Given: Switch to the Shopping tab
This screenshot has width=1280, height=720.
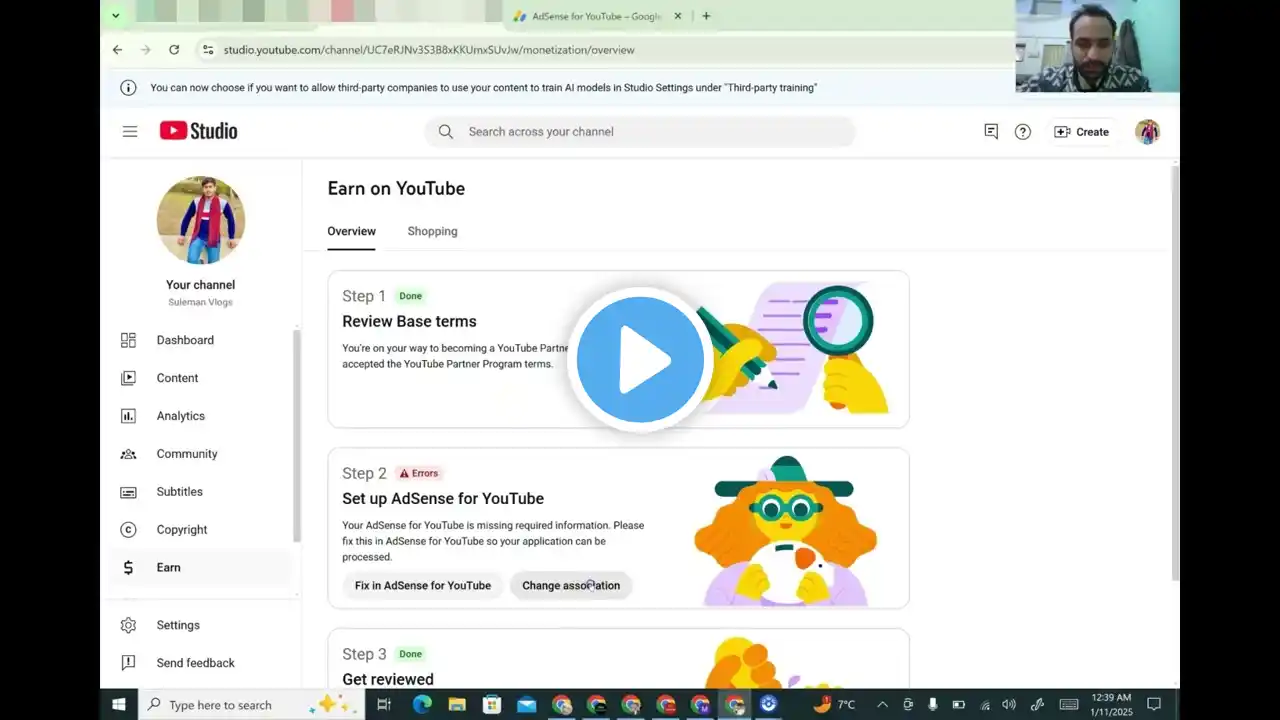Looking at the screenshot, I should tap(432, 231).
